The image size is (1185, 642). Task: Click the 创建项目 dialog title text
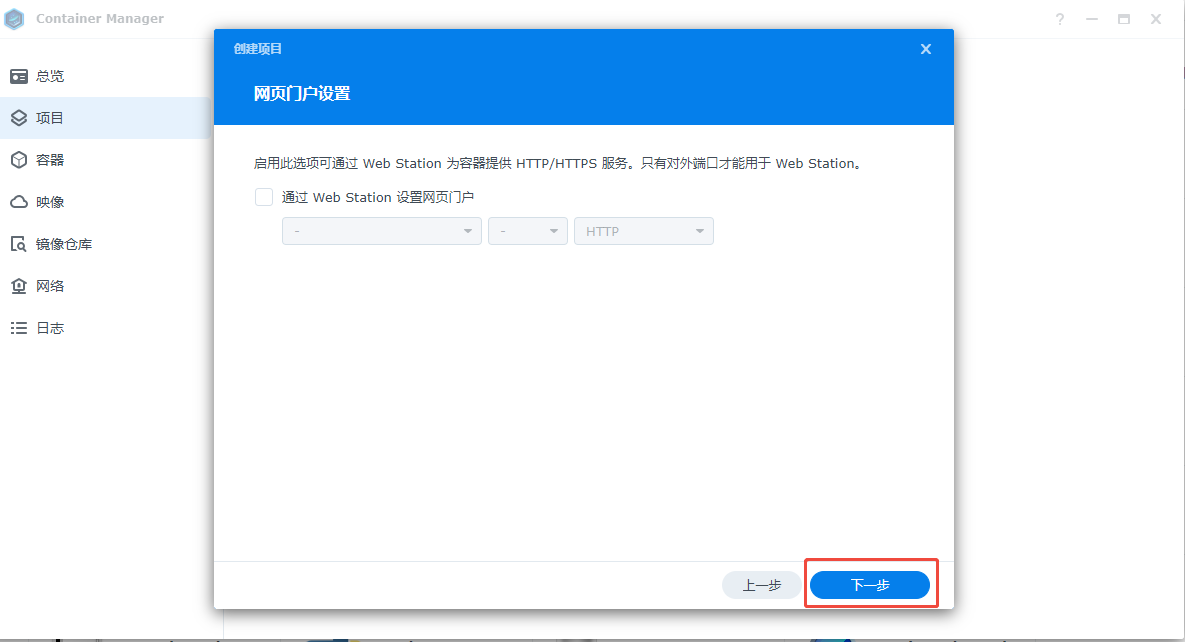258,49
